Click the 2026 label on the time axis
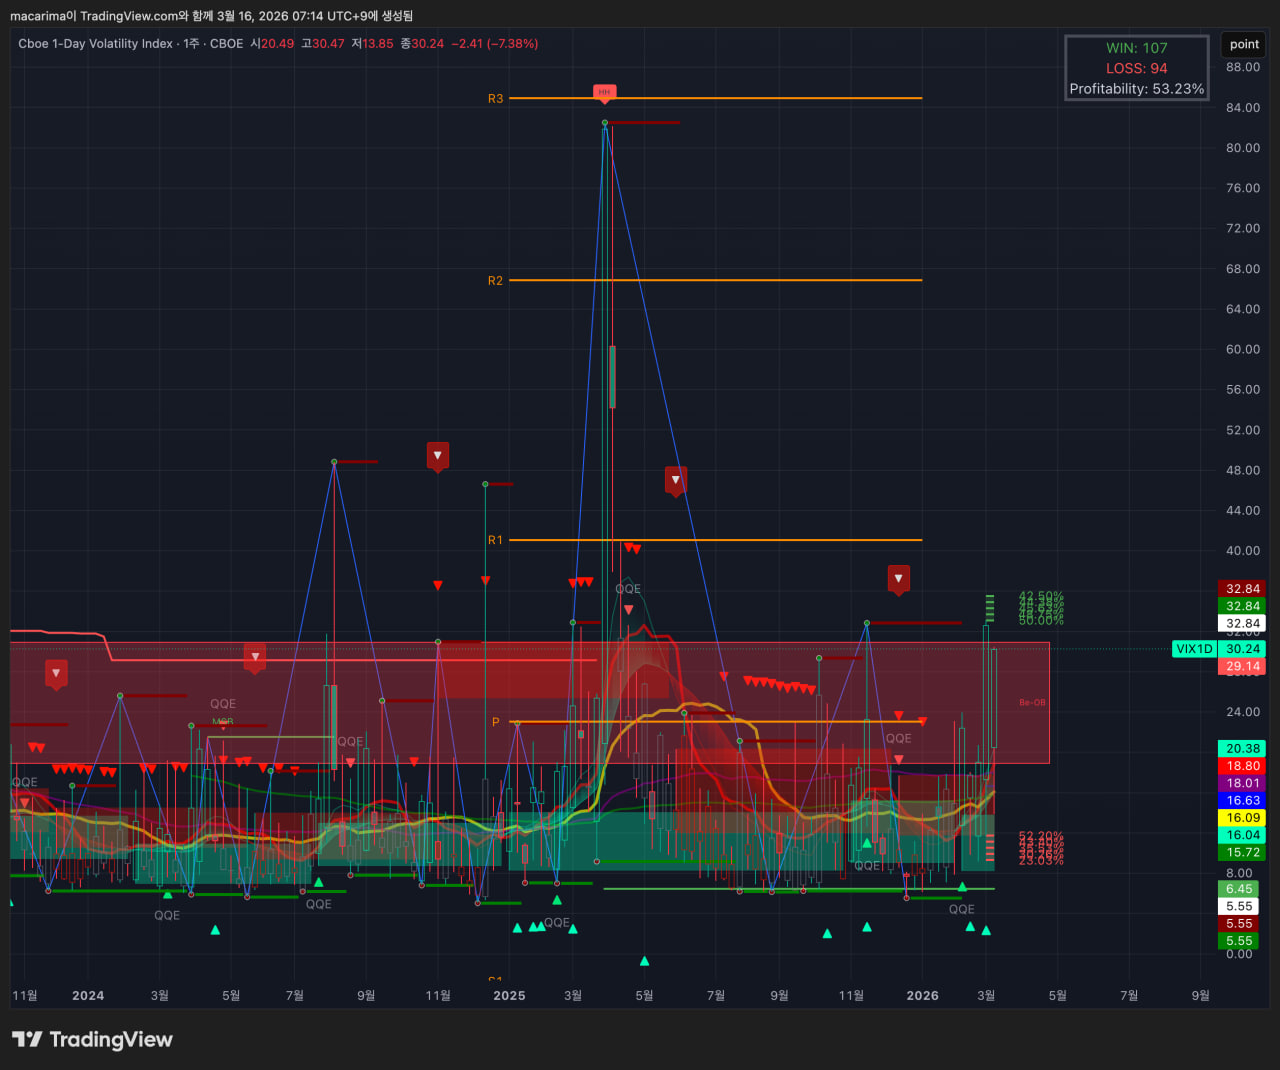 coord(922,995)
